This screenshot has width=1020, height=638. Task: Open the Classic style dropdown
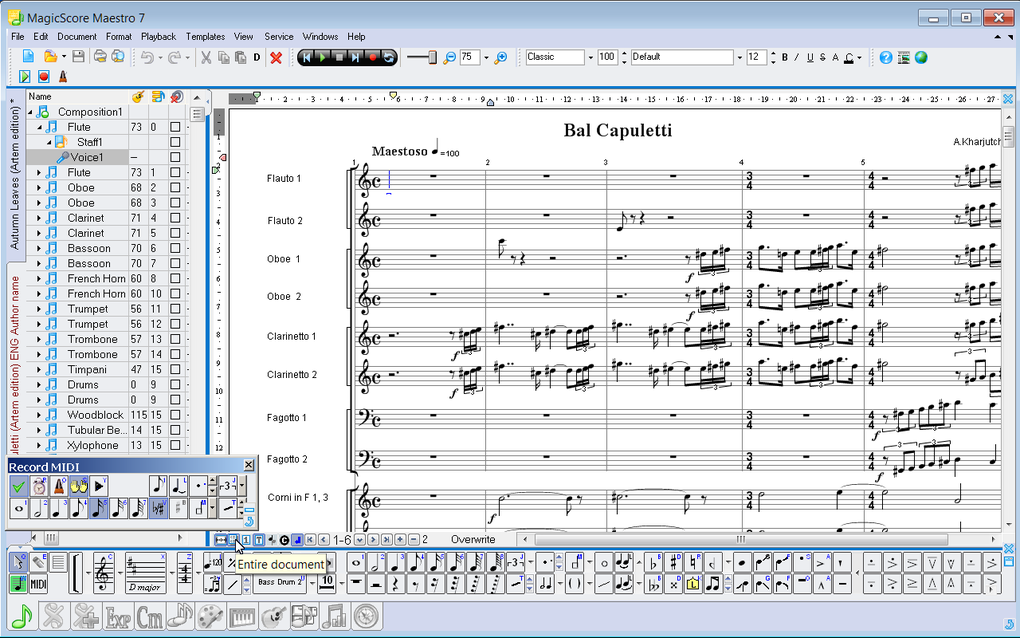coord(591,58)
